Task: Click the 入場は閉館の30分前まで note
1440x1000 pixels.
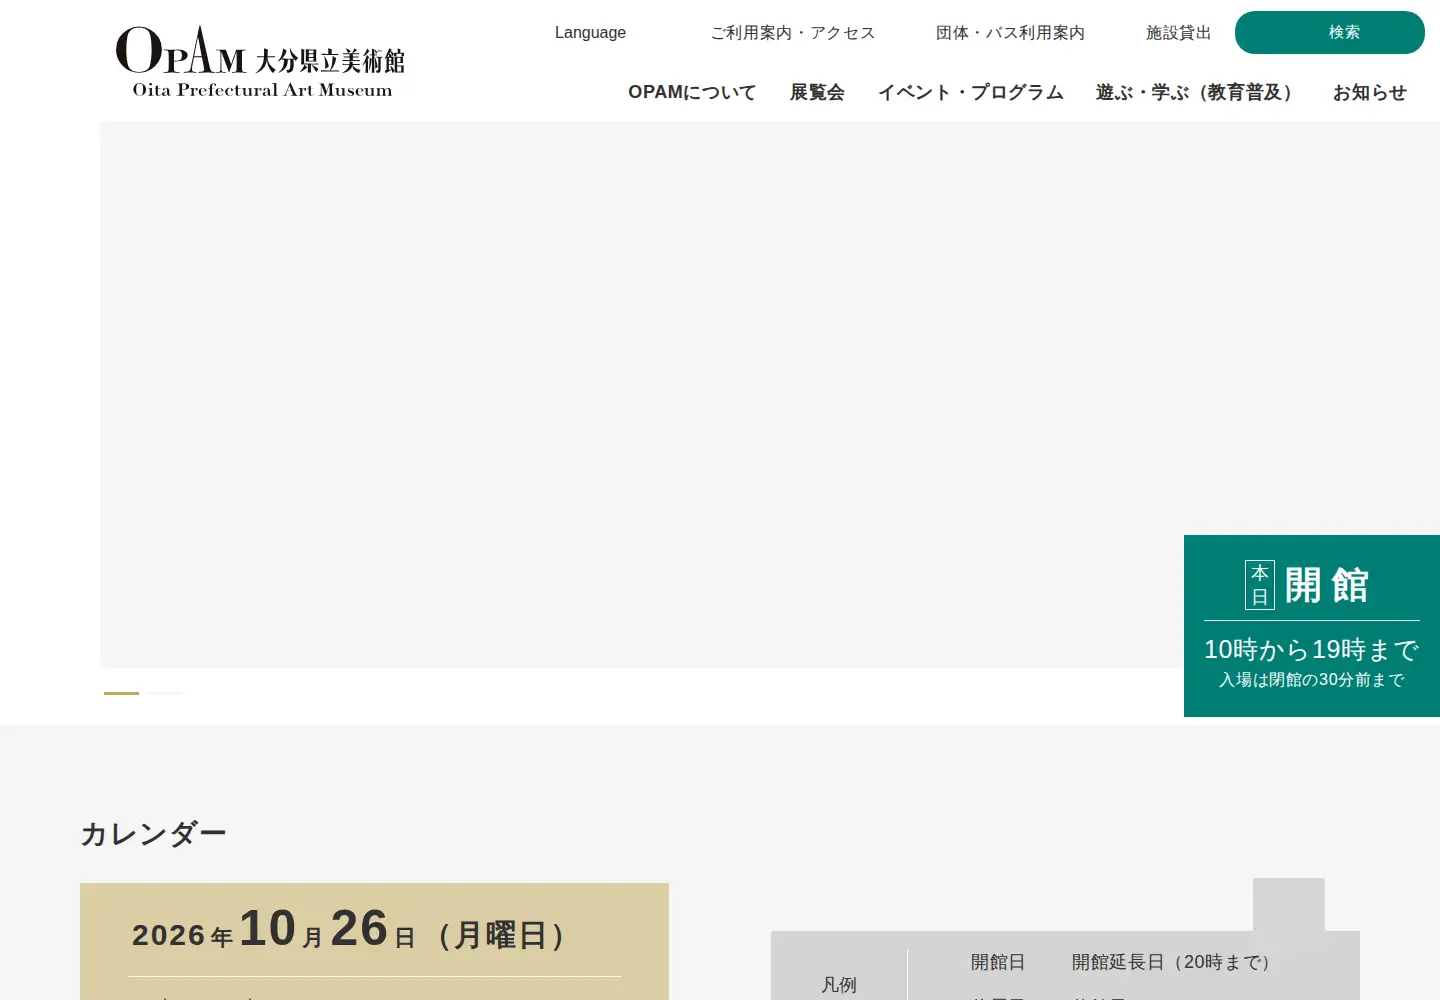Action: 1312,680
